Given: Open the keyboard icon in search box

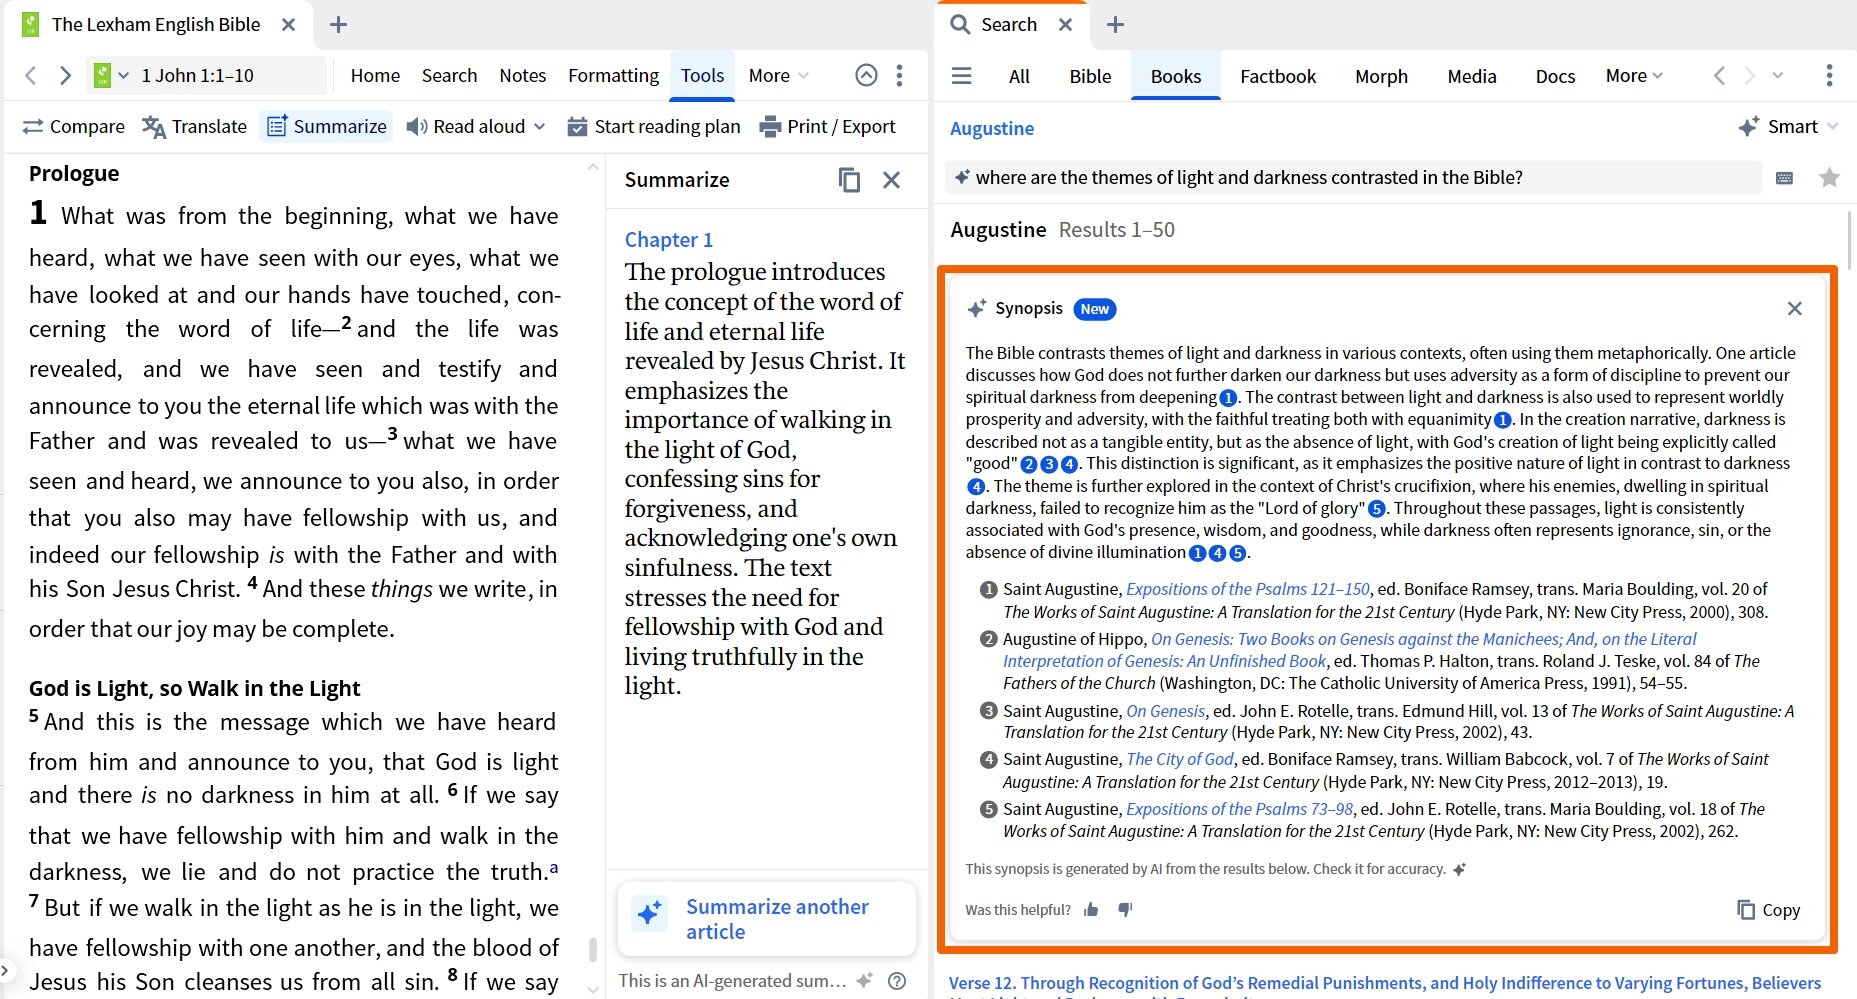Looking at the screenshot, I should click(1784, 178).
